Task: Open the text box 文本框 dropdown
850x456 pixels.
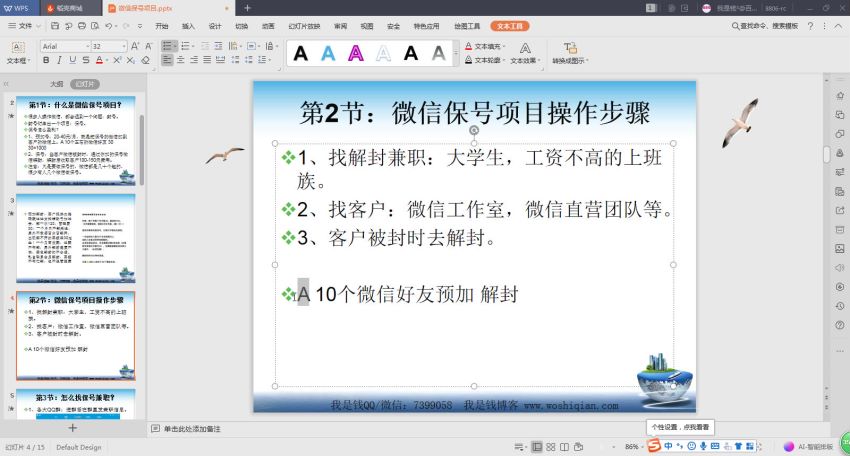Action: click(x=18, y=61)
